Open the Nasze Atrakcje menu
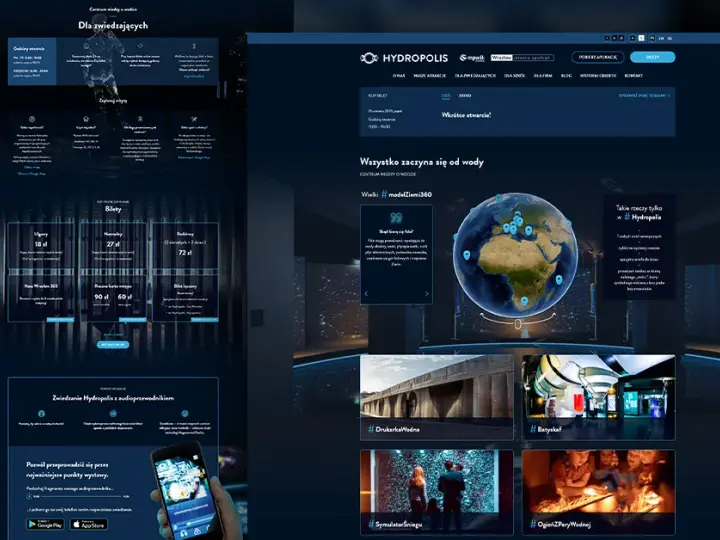The height and width of the screenshot is (540, 720). pyautogui.click(x=429, y=76)
